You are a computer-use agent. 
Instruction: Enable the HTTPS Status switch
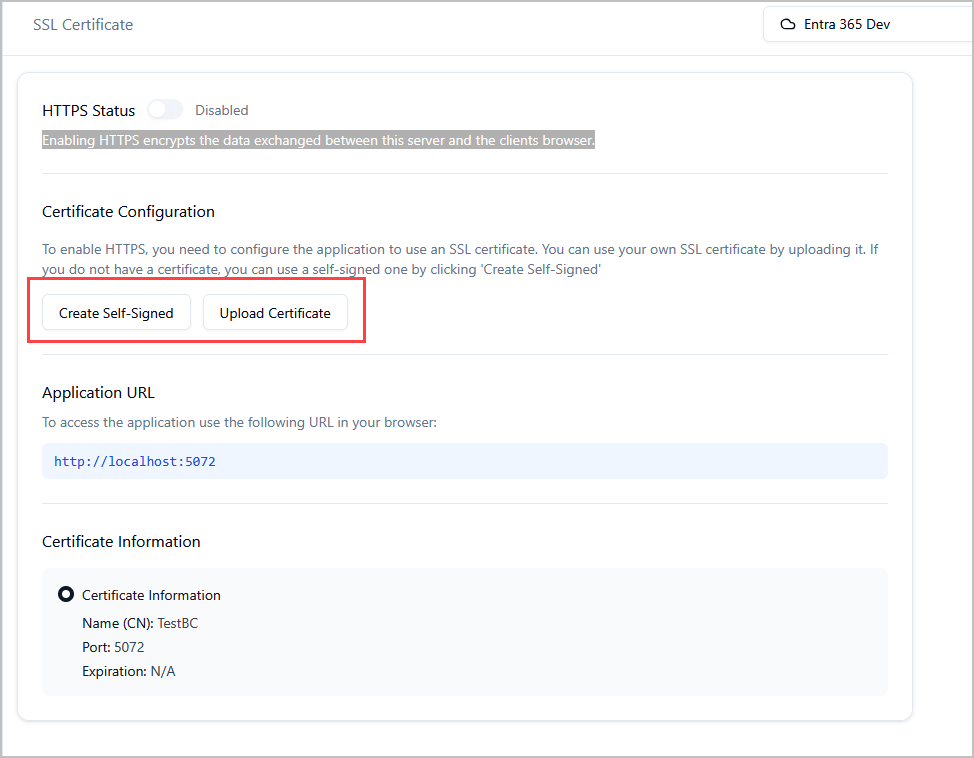(165, 110)
